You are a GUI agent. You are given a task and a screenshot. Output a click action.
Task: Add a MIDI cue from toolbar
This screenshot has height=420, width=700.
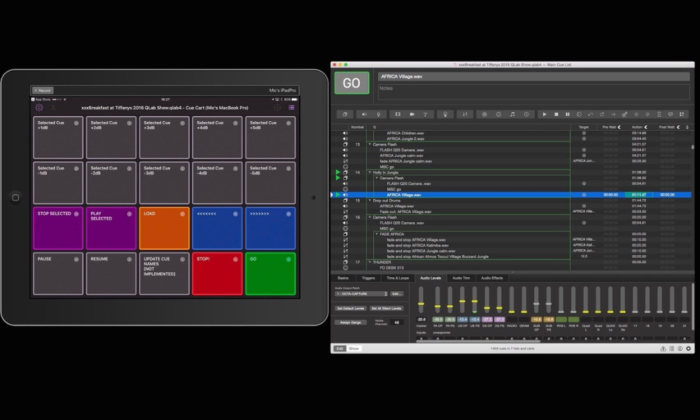(x=498, y=114)
